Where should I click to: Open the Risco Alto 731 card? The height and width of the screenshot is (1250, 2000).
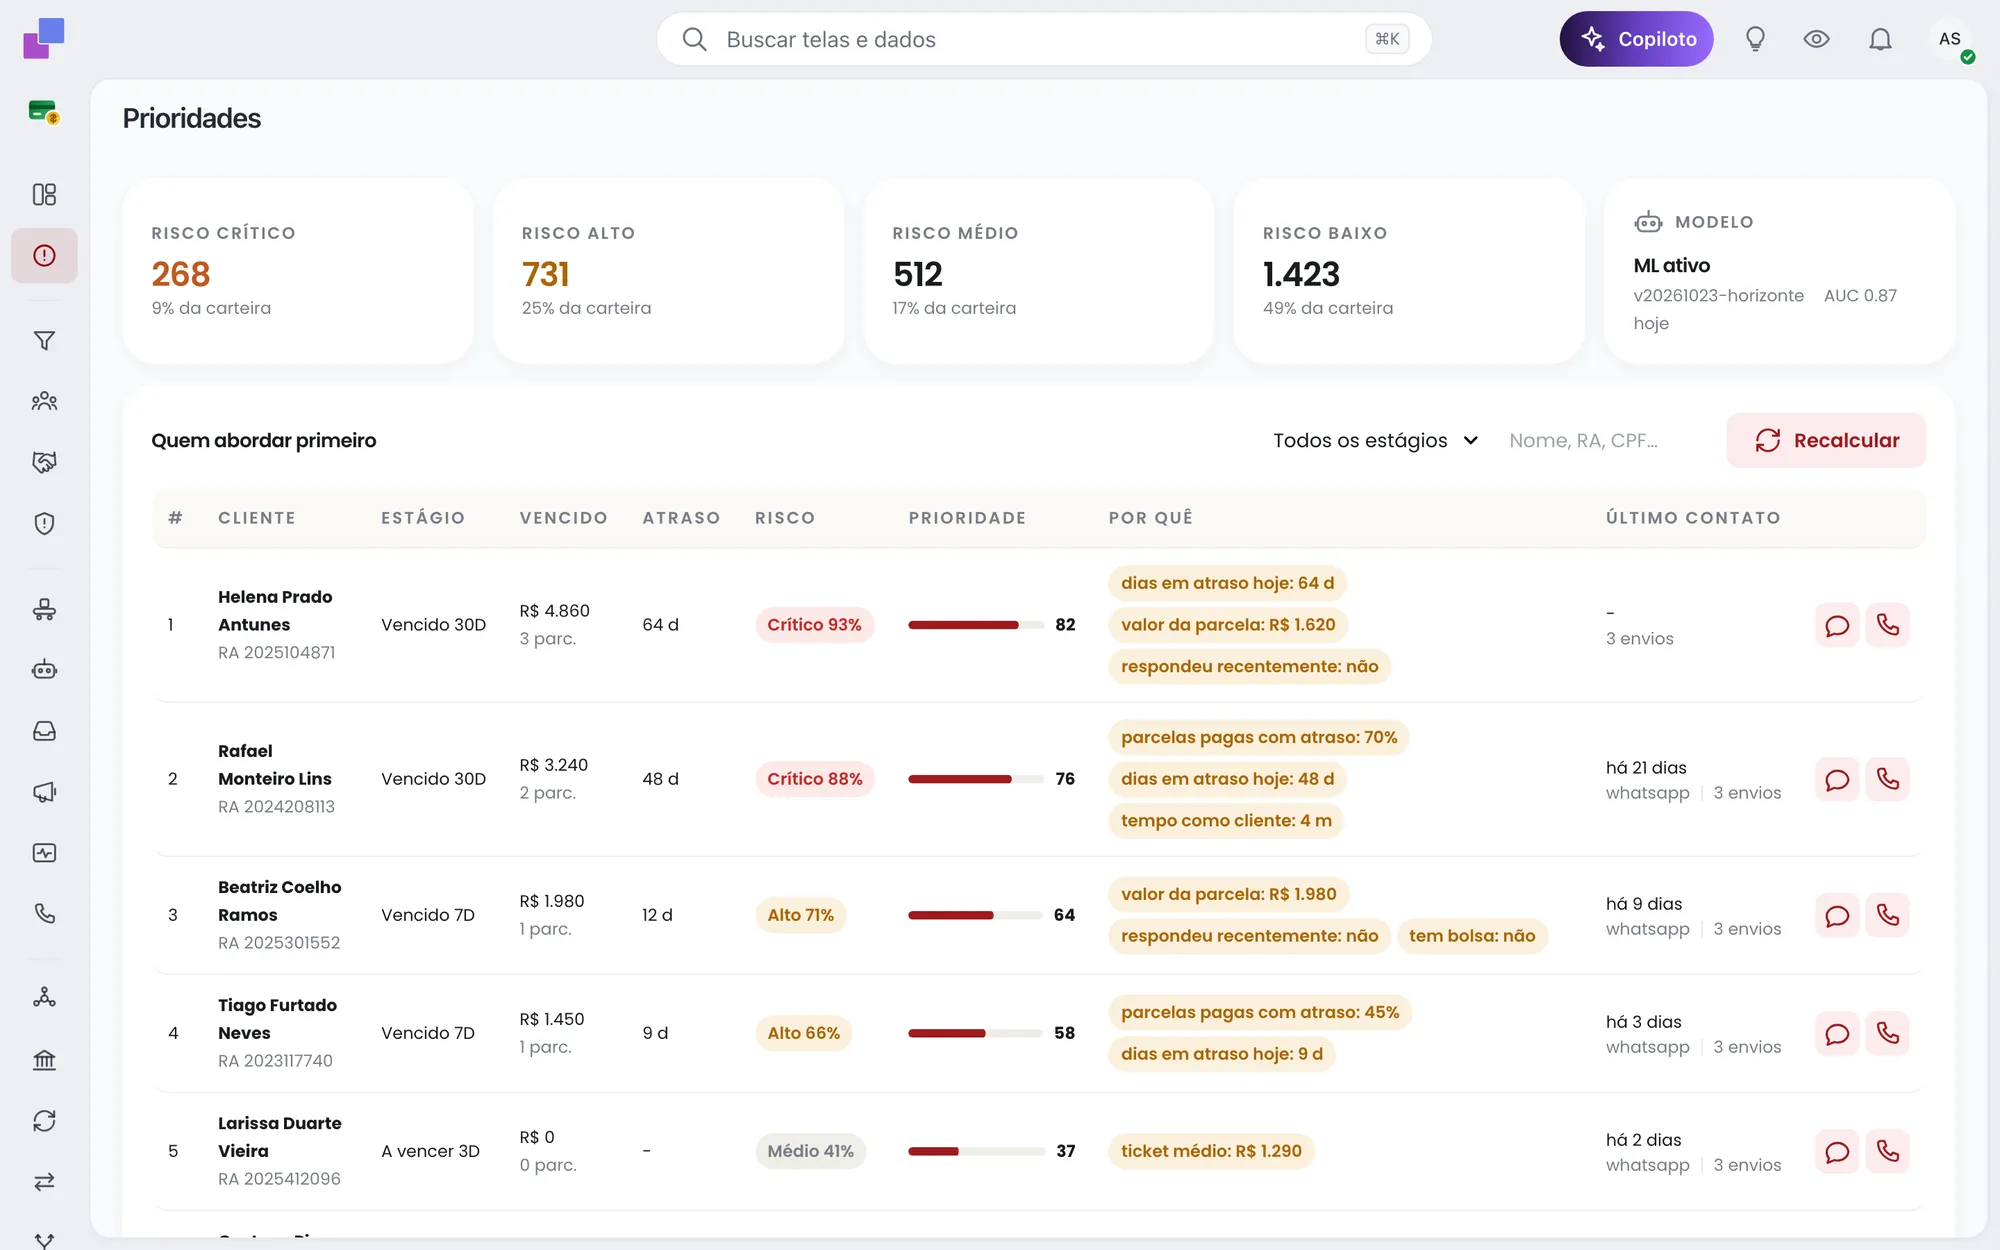click(669, 271)
